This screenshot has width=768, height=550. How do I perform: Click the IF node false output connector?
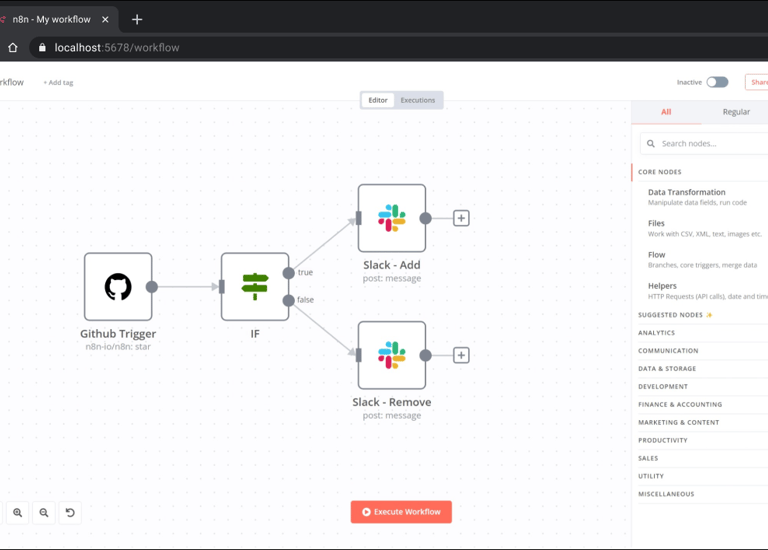[289, 300]
